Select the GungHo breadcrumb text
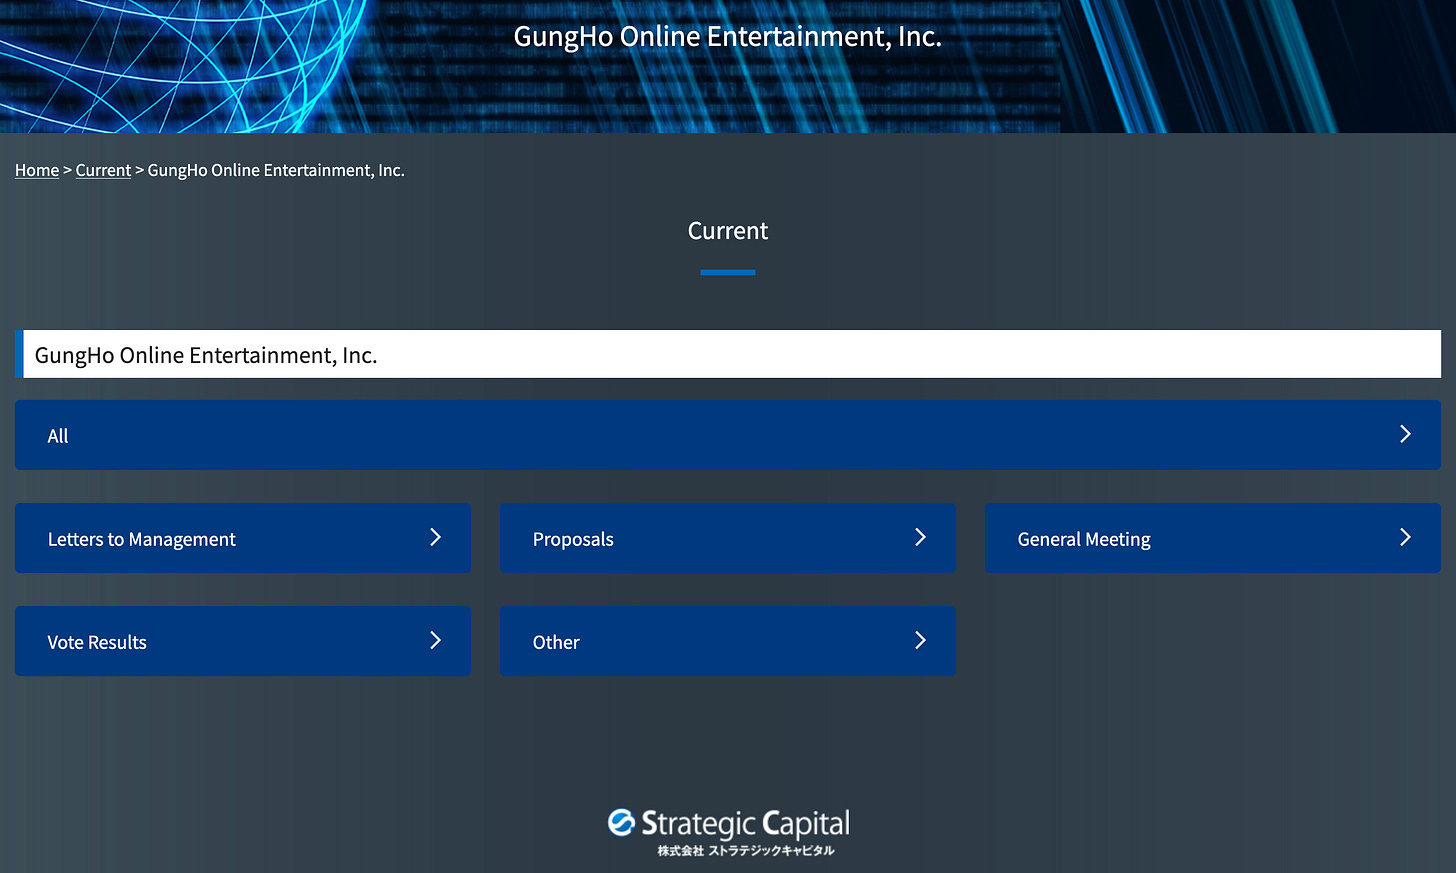 (276, 170)
